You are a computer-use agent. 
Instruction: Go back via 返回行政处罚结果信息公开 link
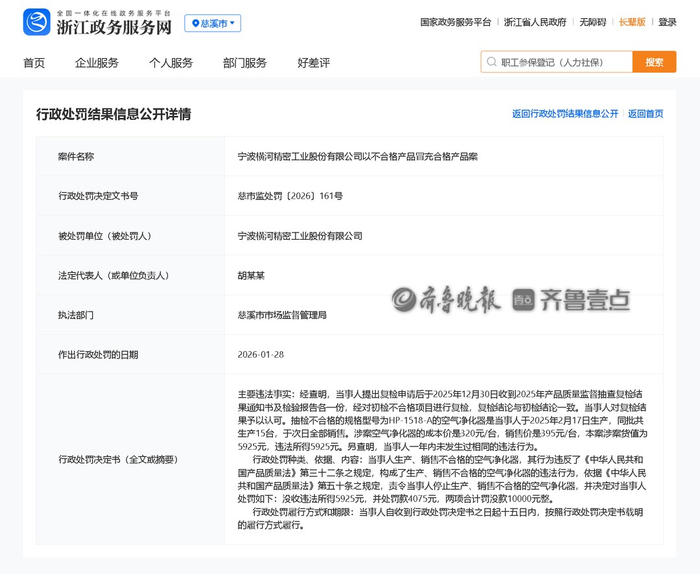[565, 114]
